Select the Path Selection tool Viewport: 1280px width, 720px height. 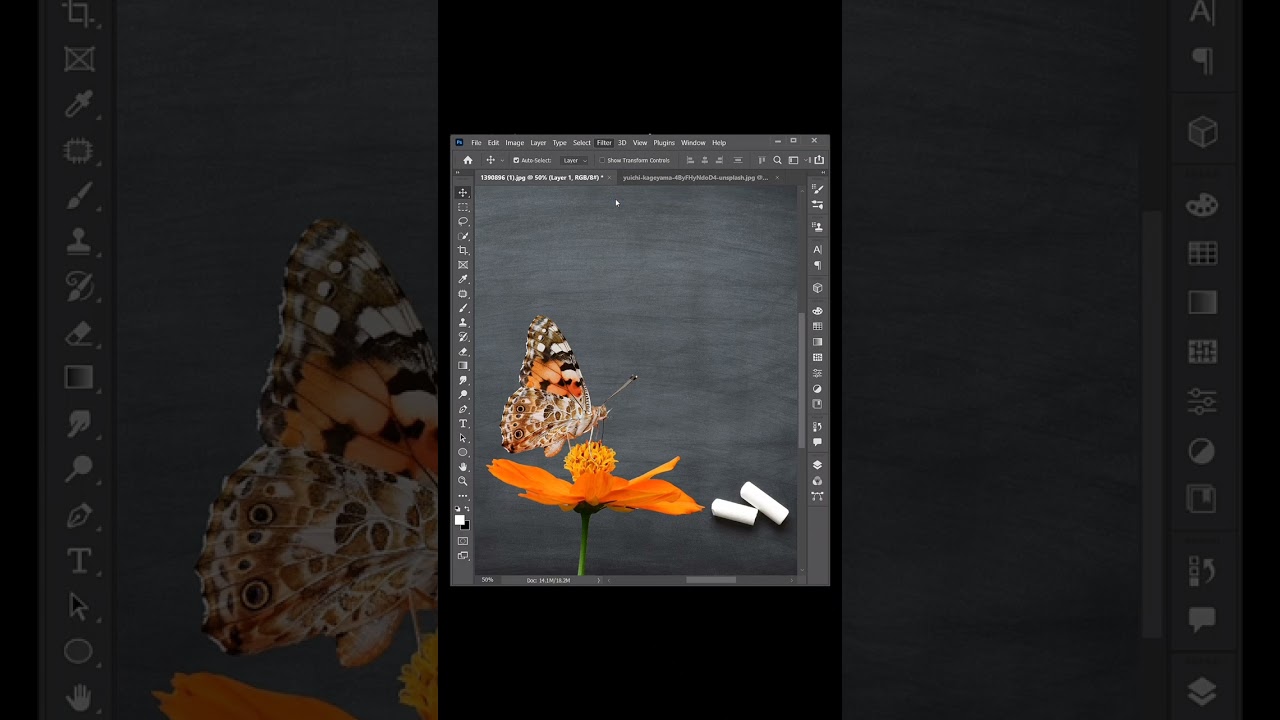[463, 438]
